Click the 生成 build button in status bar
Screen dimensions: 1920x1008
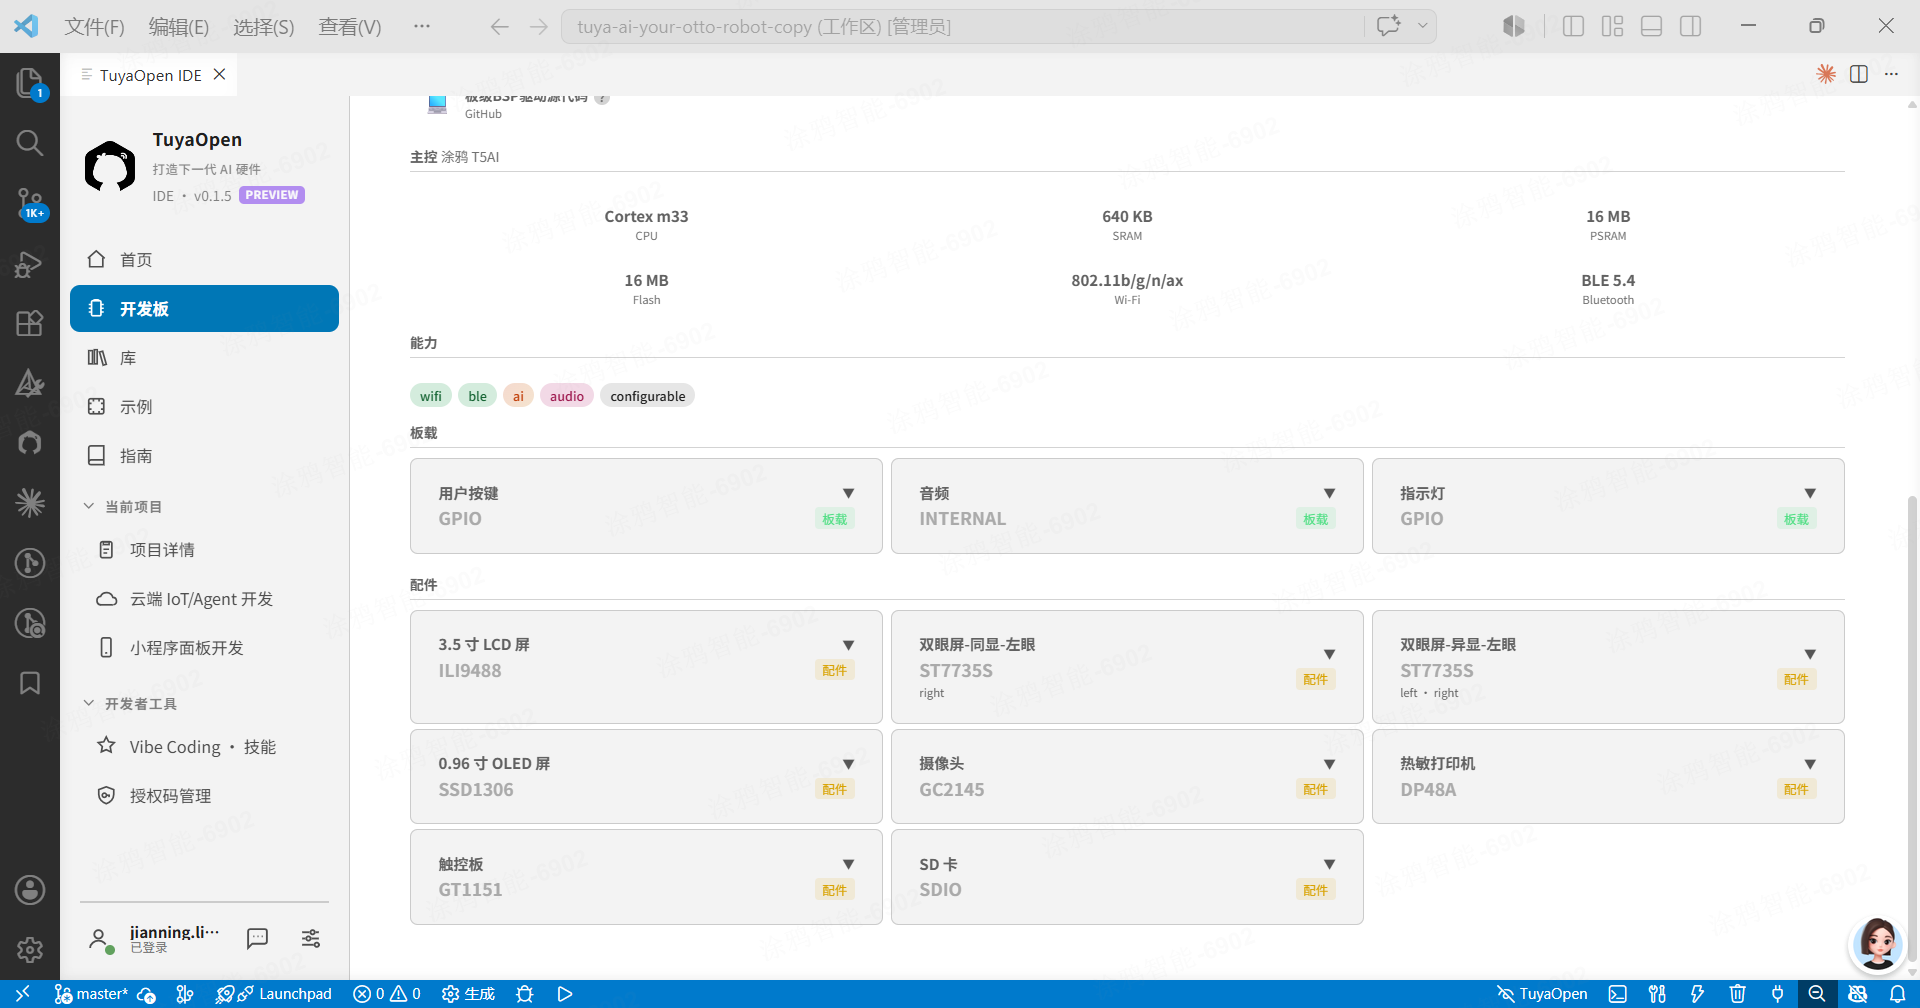[468, 994]
